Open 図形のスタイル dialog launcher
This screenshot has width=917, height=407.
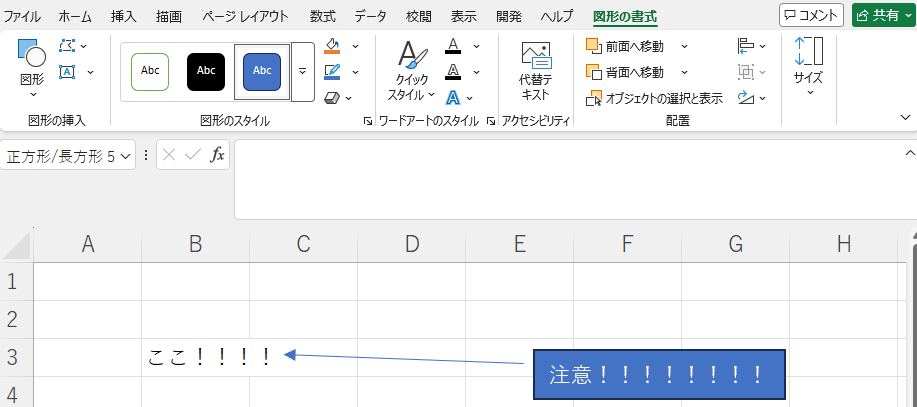(x=368, y=121)
